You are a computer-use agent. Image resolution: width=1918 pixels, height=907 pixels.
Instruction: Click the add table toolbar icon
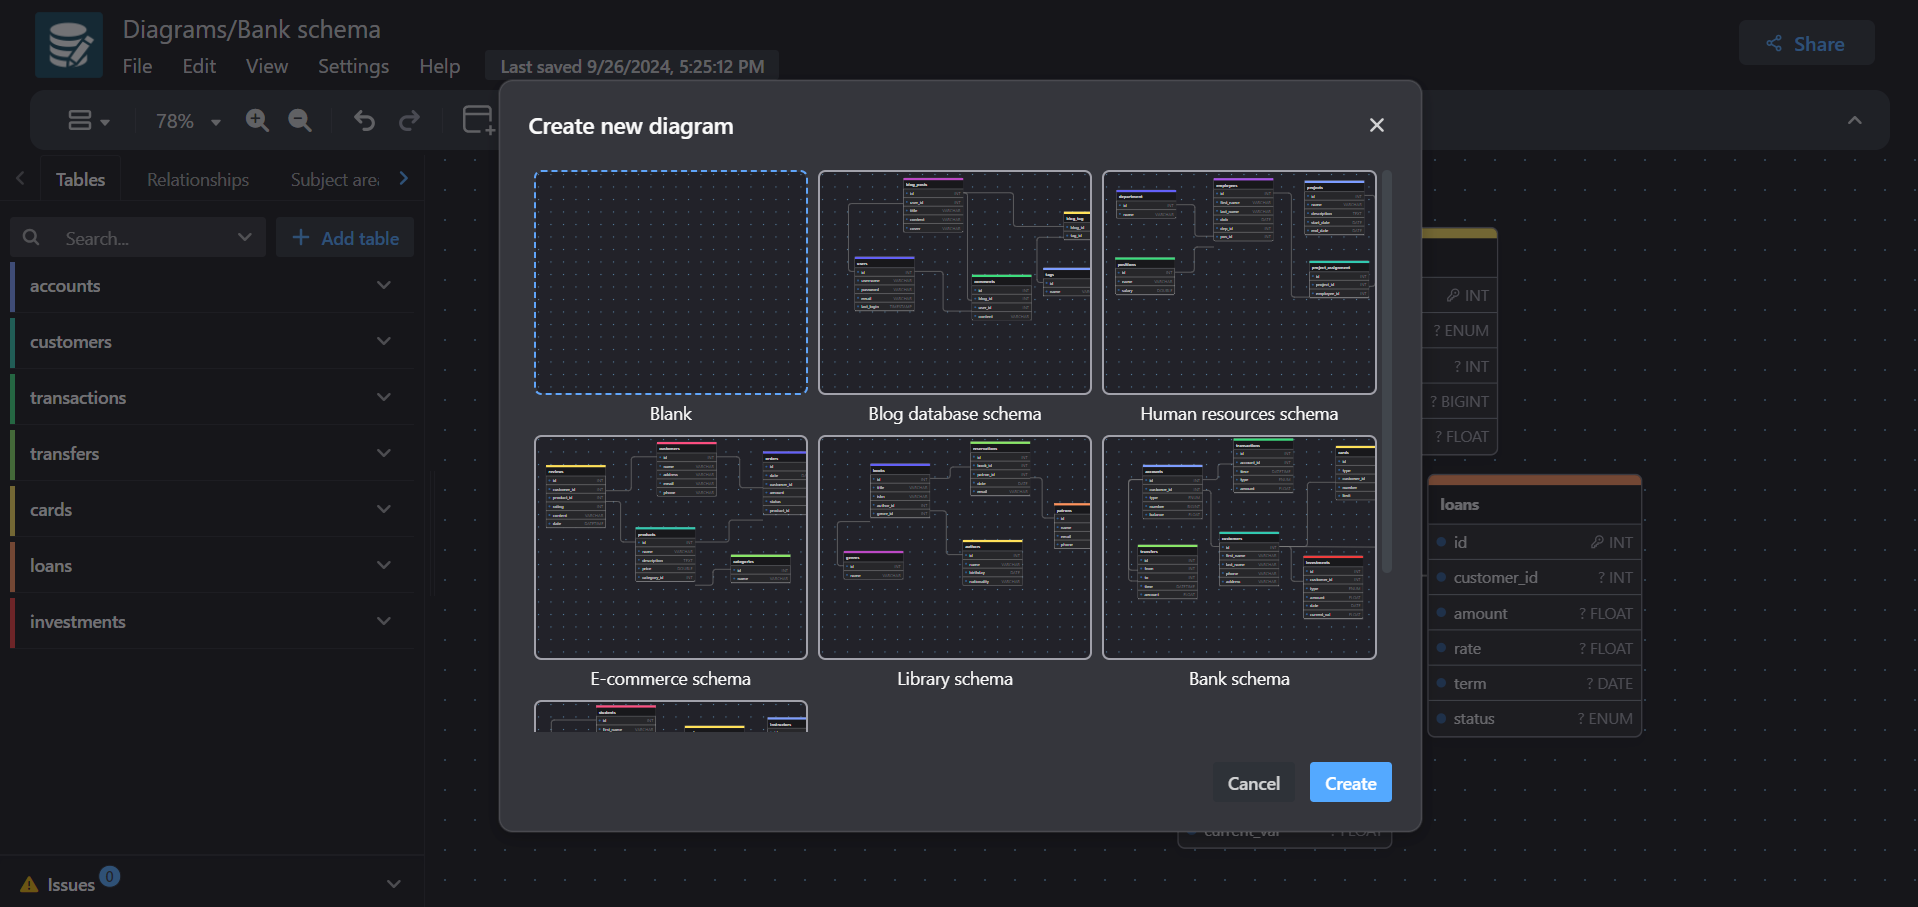tap(478, 120)
